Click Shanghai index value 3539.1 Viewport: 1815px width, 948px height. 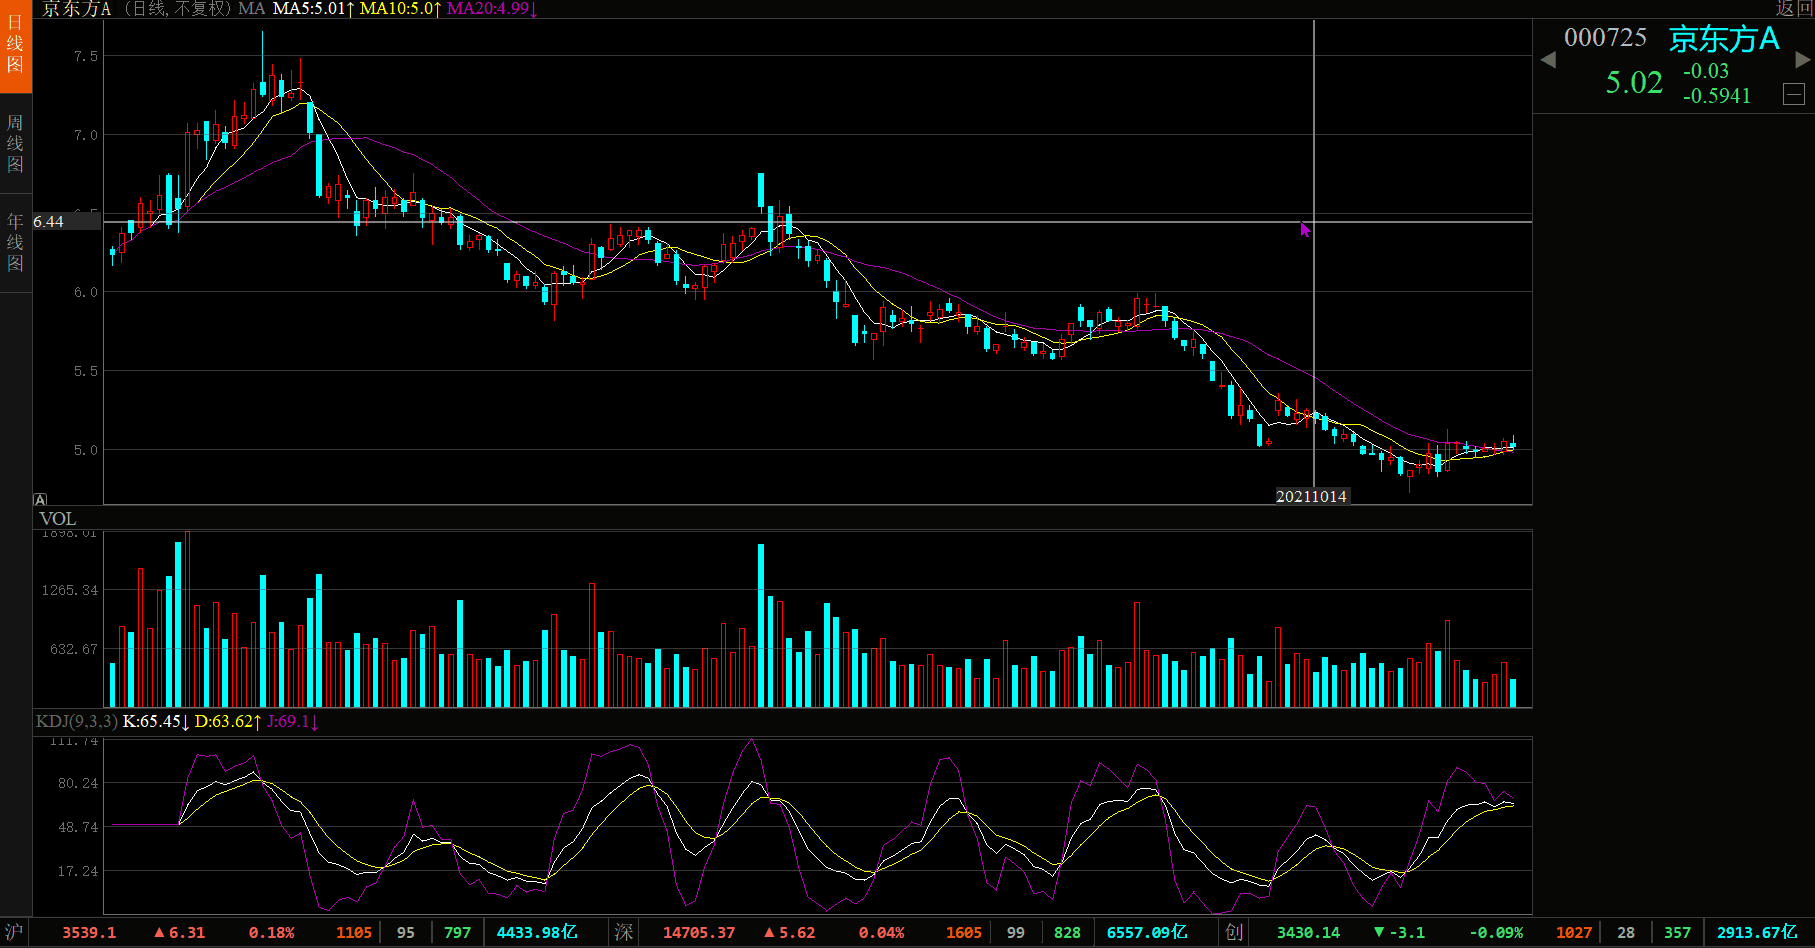[89, 932]
